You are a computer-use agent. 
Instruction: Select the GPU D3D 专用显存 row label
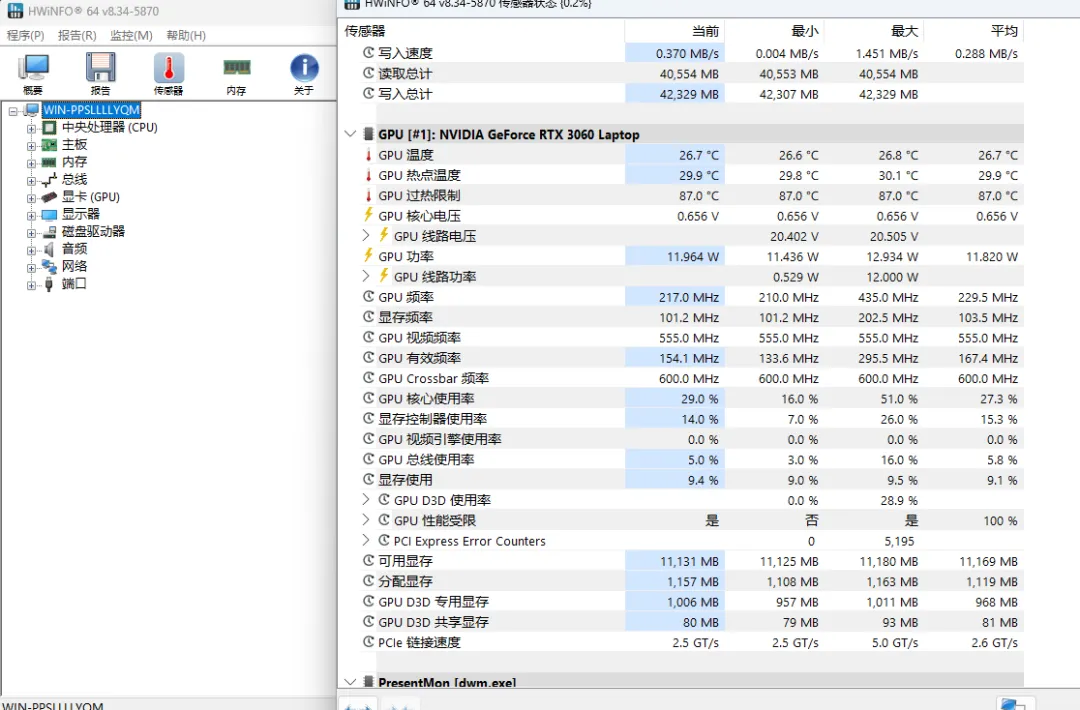tap(433, 602)
